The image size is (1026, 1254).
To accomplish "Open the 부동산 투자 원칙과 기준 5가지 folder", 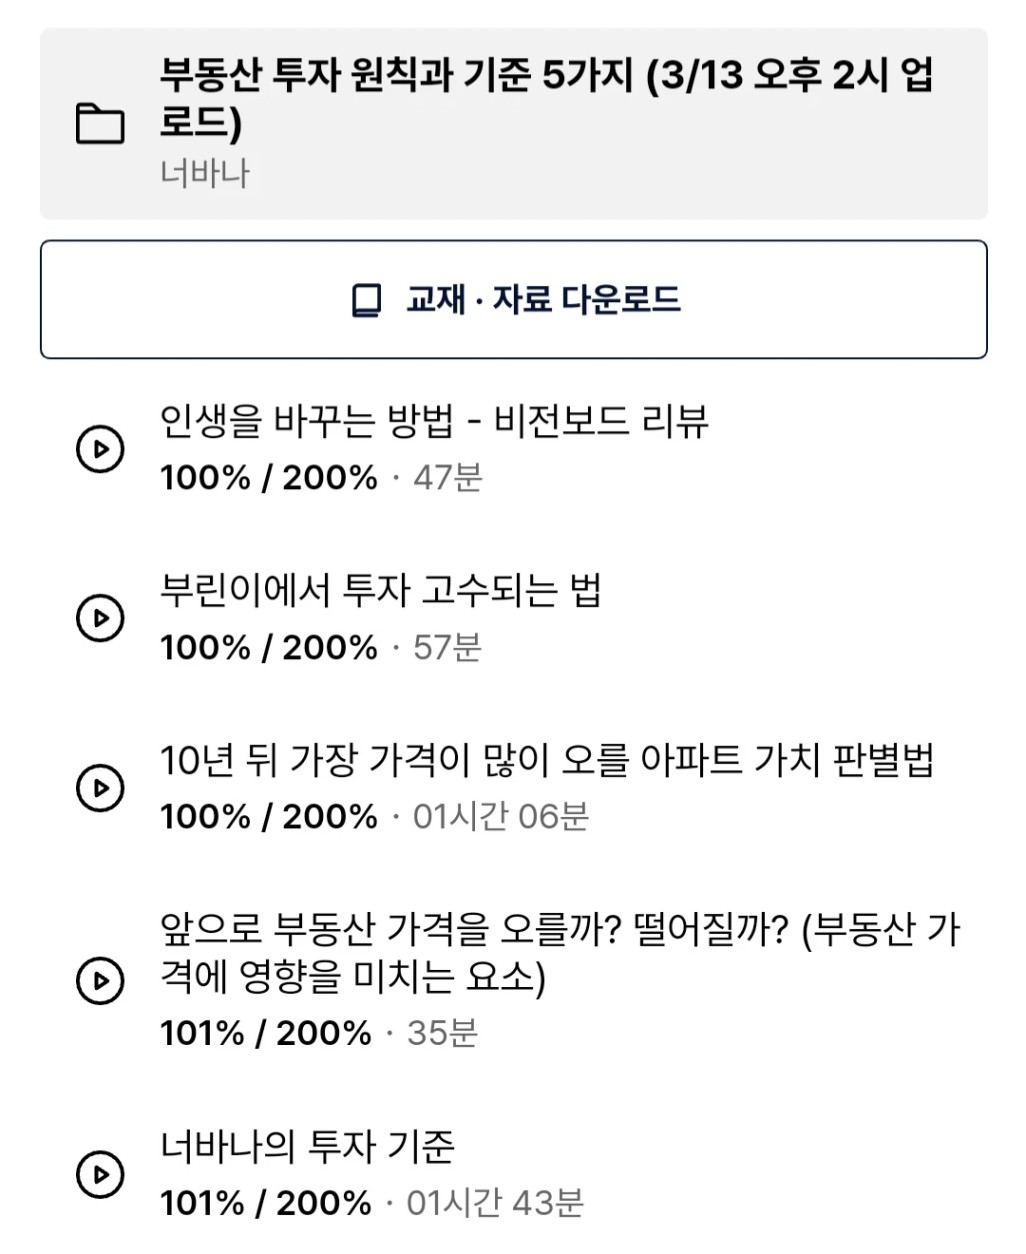I will (x=513, y=123).
